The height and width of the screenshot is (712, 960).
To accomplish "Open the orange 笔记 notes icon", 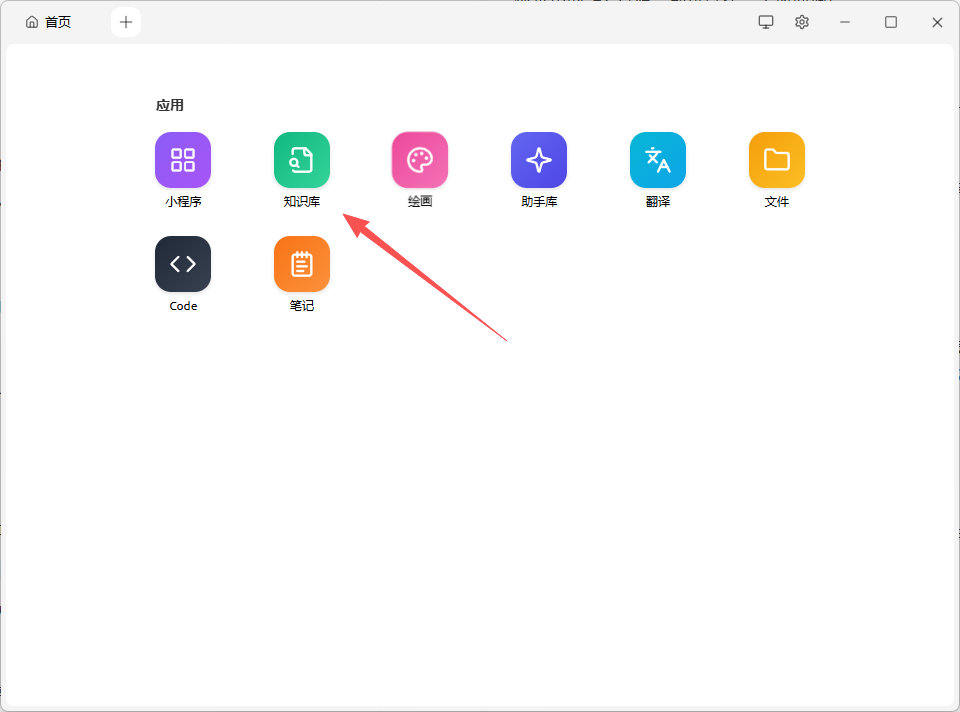I will (x=302, y=264).
